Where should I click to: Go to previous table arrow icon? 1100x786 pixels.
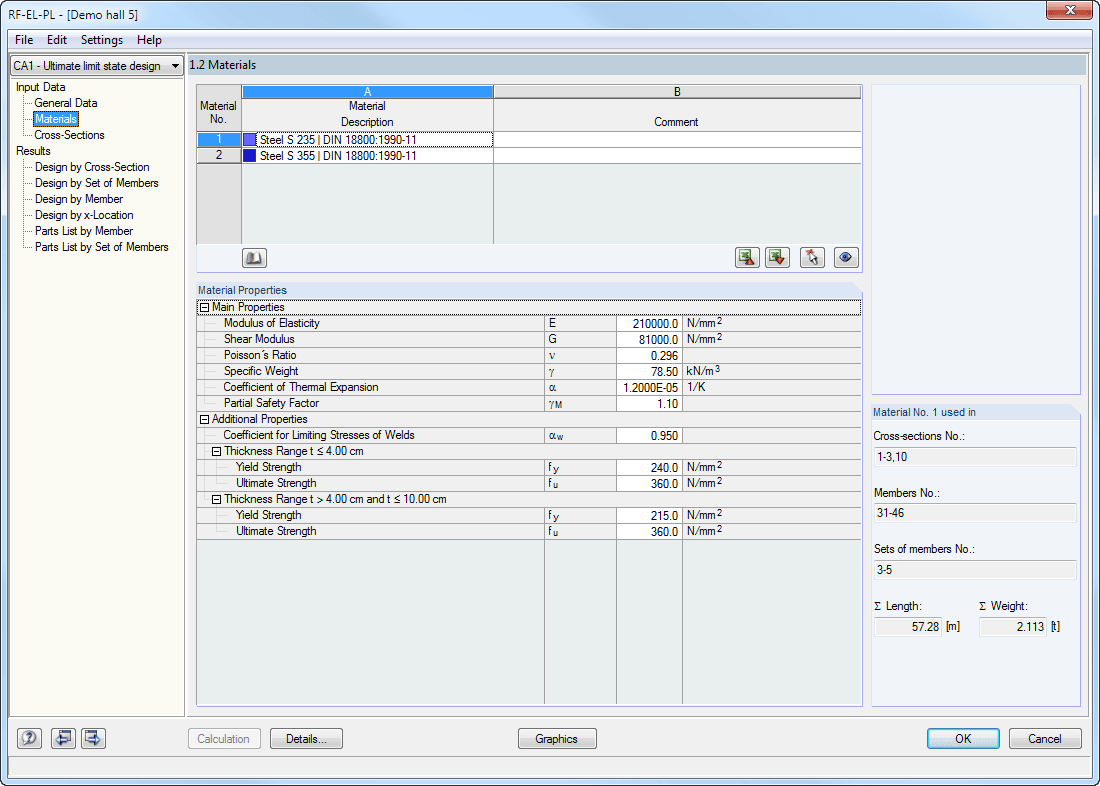[63, 738]
